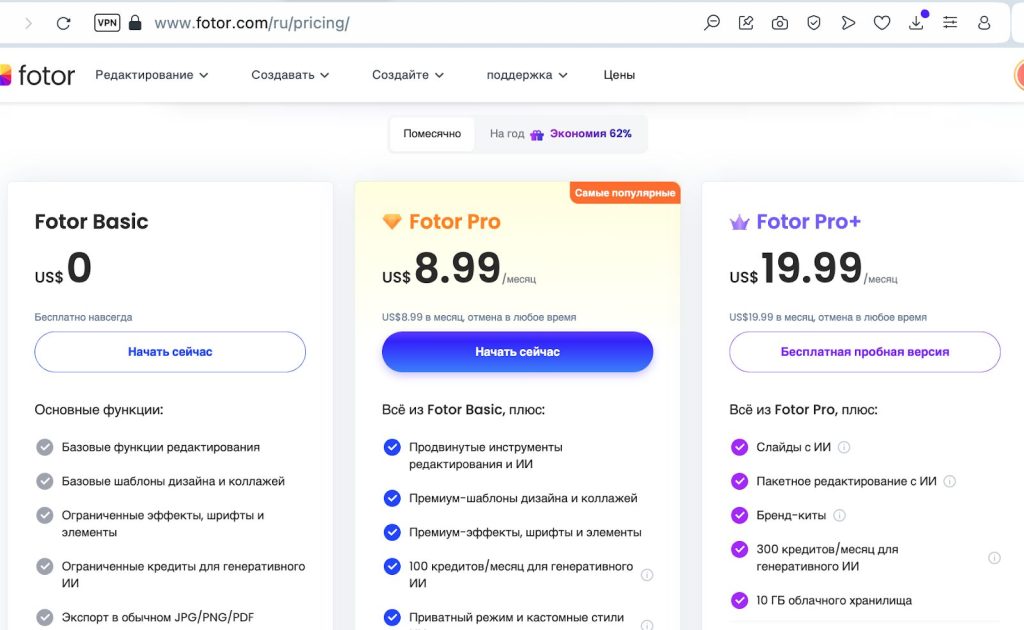Screen dimensions: 1024x630
Task: Open the Цены page link
Action: click(619, 75)
